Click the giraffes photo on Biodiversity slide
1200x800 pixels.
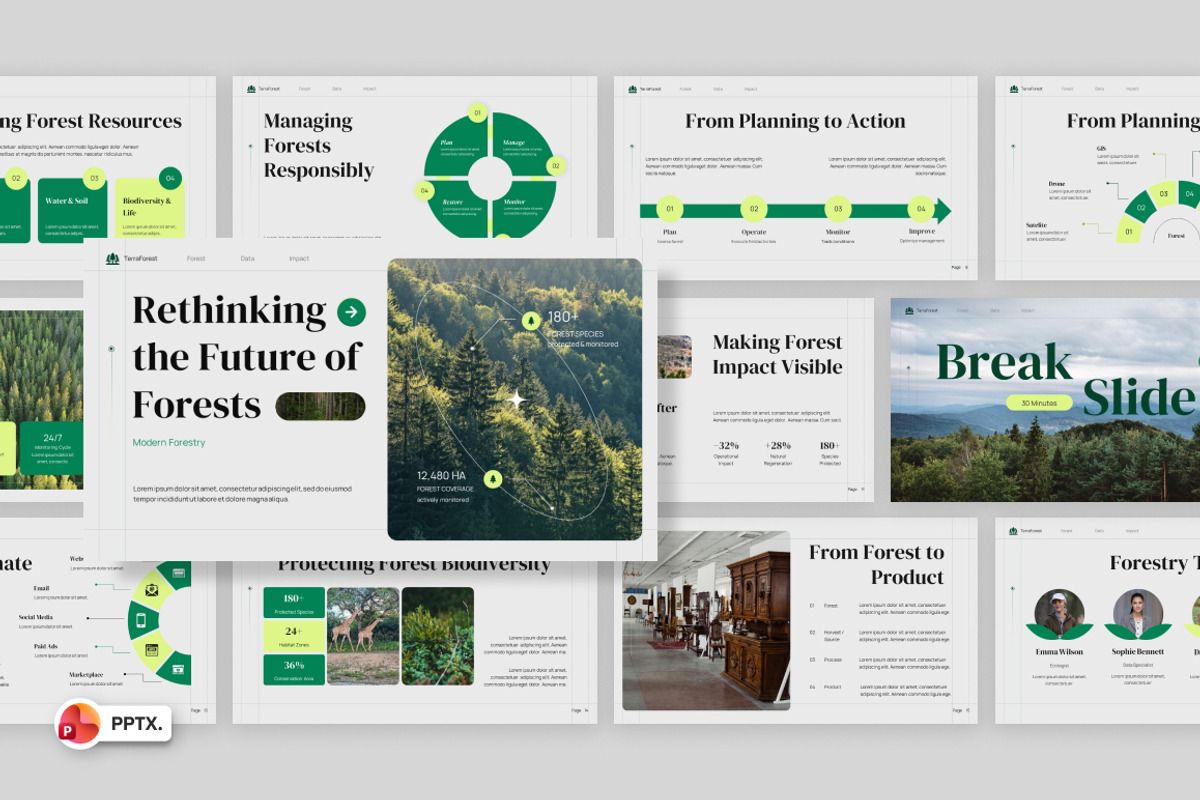click(363, 636)
